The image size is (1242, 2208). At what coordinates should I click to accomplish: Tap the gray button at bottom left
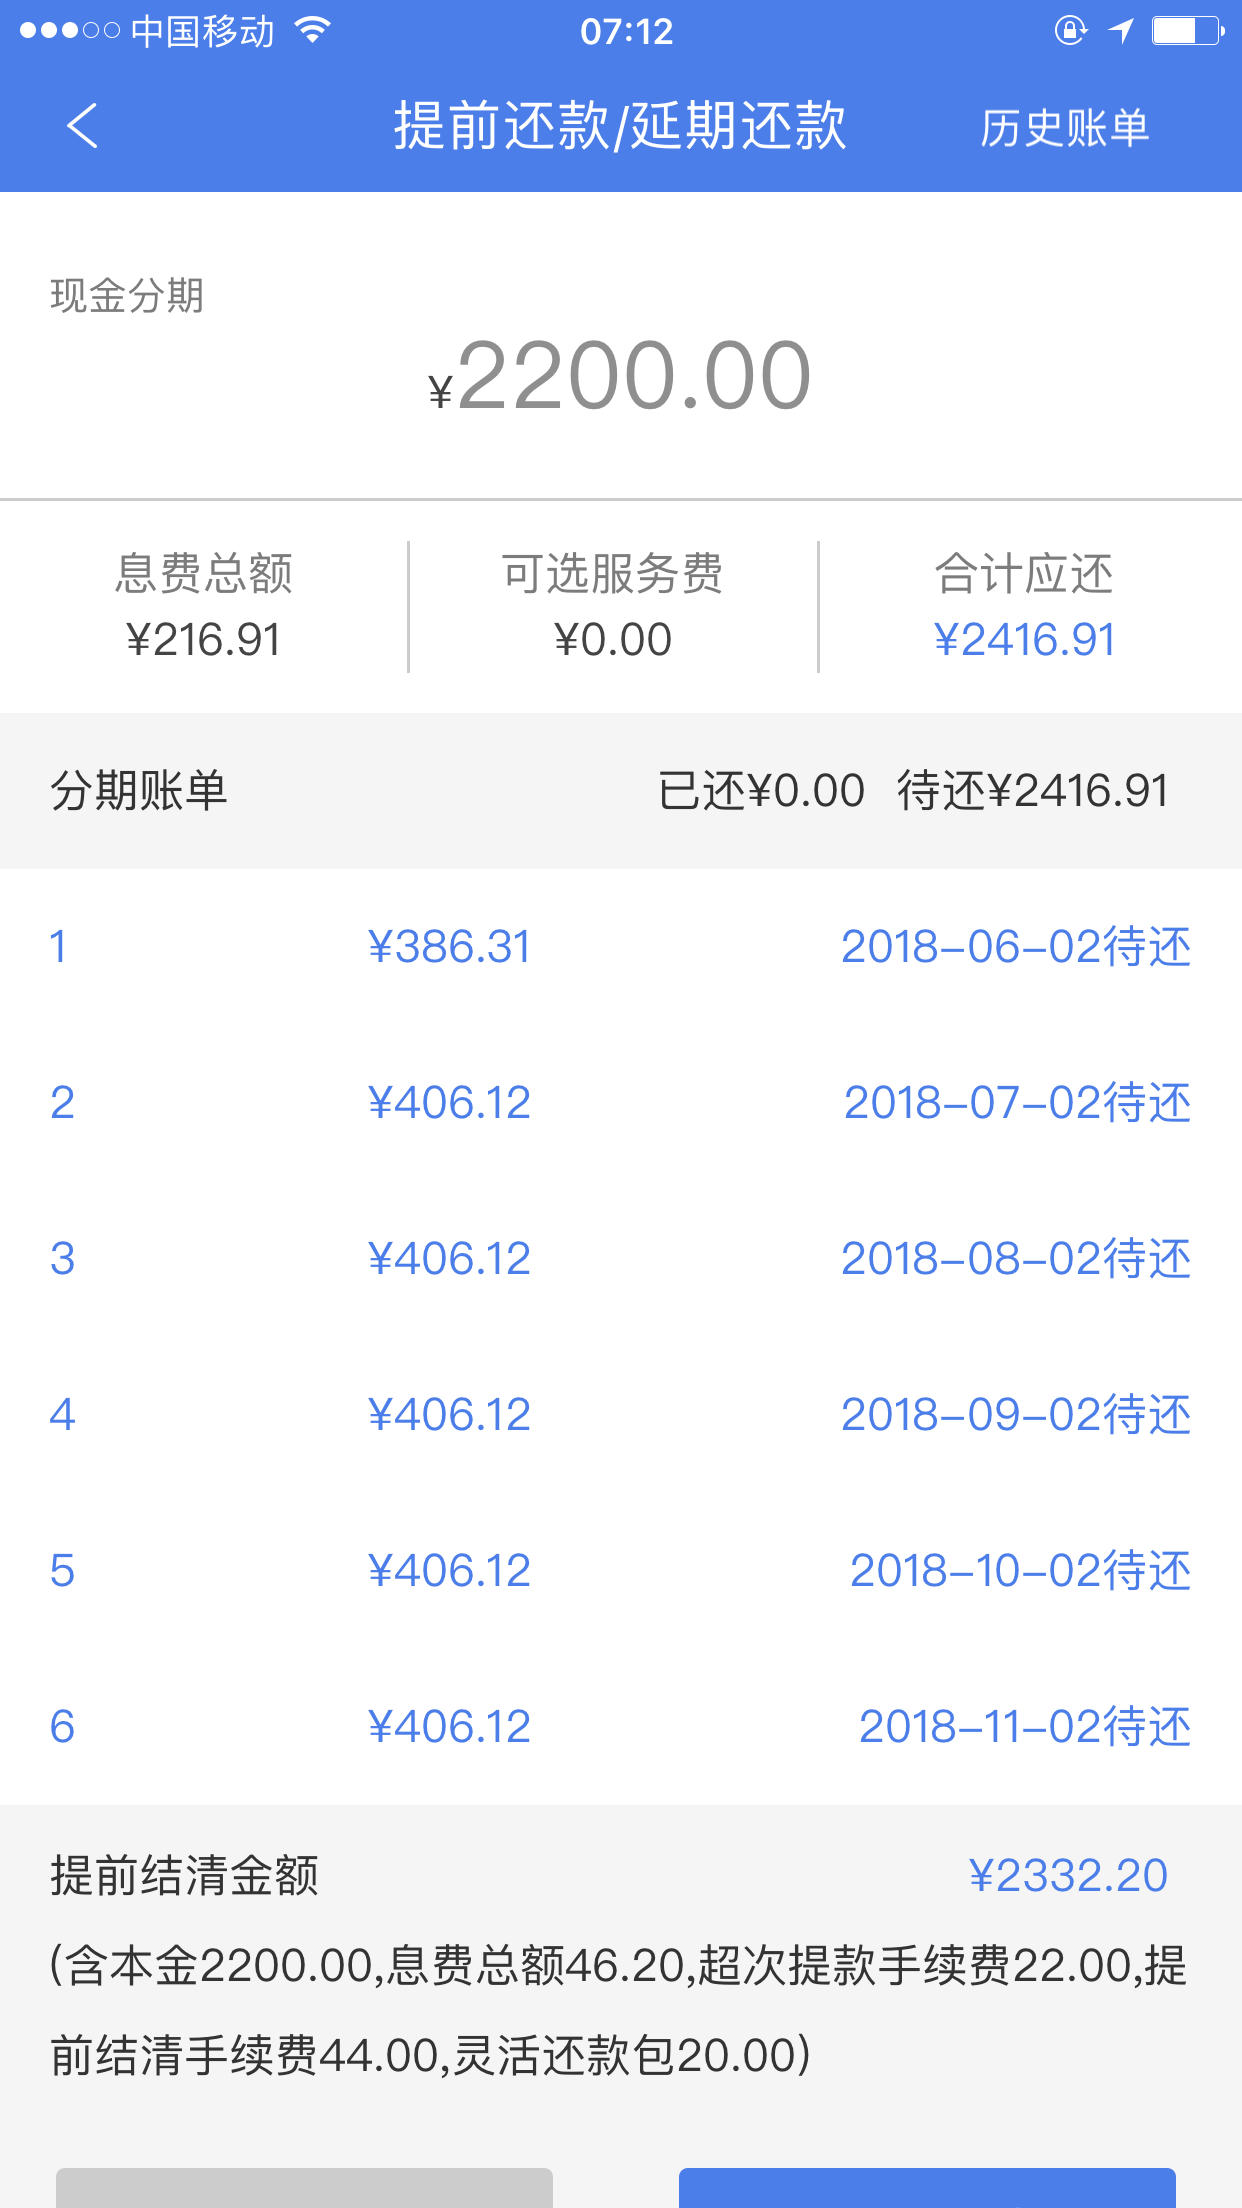click(304, 2188)
